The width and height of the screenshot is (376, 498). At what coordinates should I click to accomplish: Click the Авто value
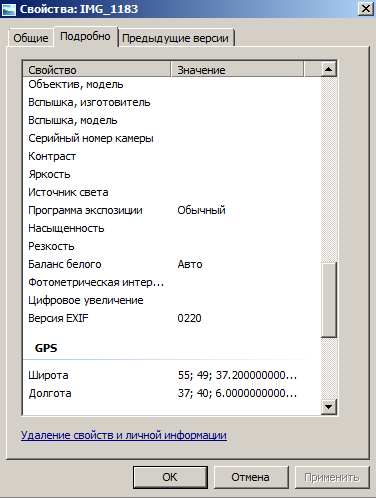(190, 264)
